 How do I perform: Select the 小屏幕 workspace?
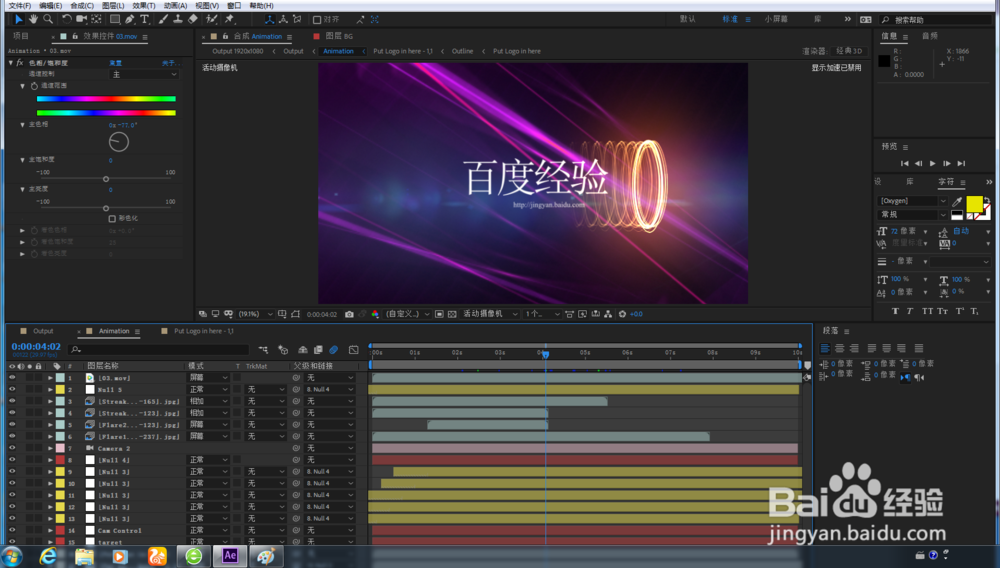coord(776,19)
